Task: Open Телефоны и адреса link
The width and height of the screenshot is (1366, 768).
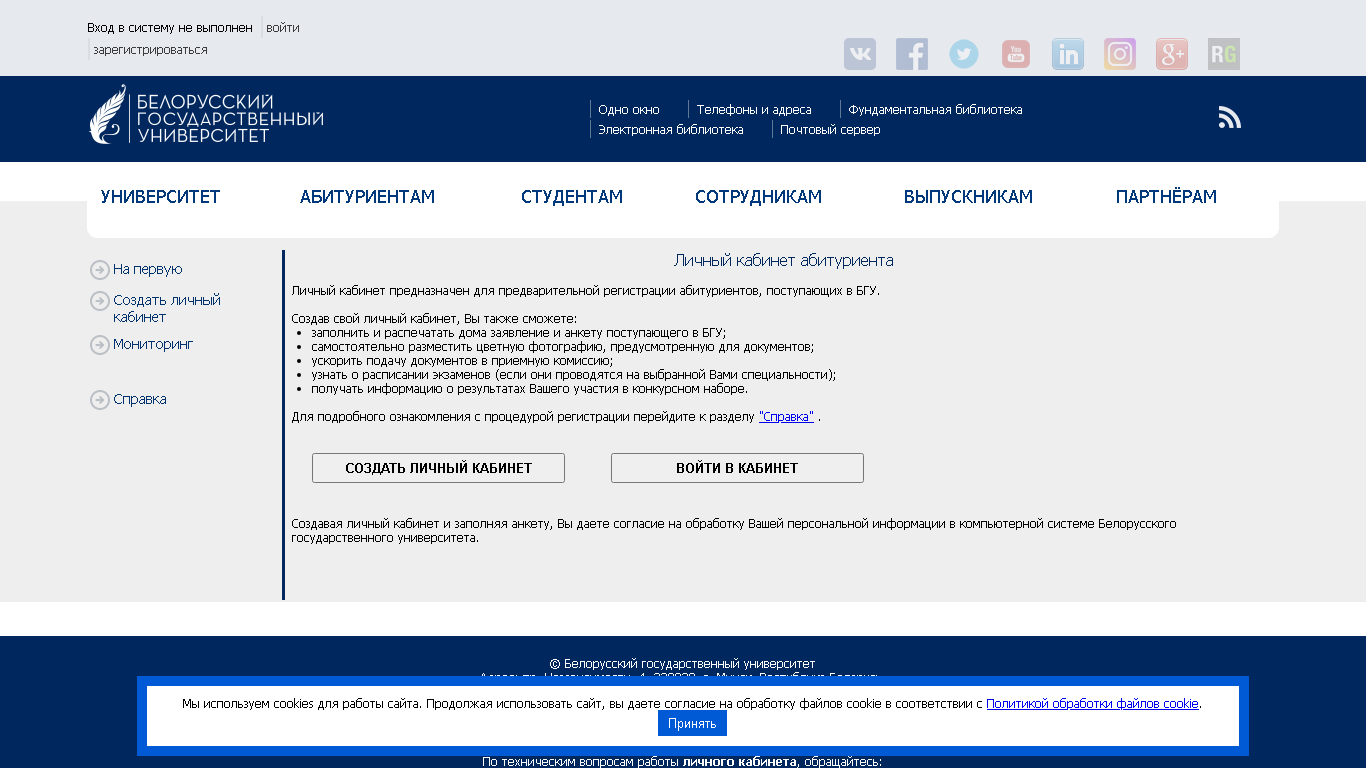Action: [x=754, y=110]
